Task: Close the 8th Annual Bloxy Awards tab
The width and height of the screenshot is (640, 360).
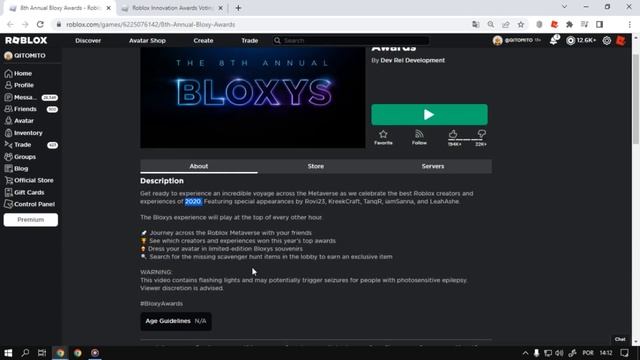Action: [109, 8]
